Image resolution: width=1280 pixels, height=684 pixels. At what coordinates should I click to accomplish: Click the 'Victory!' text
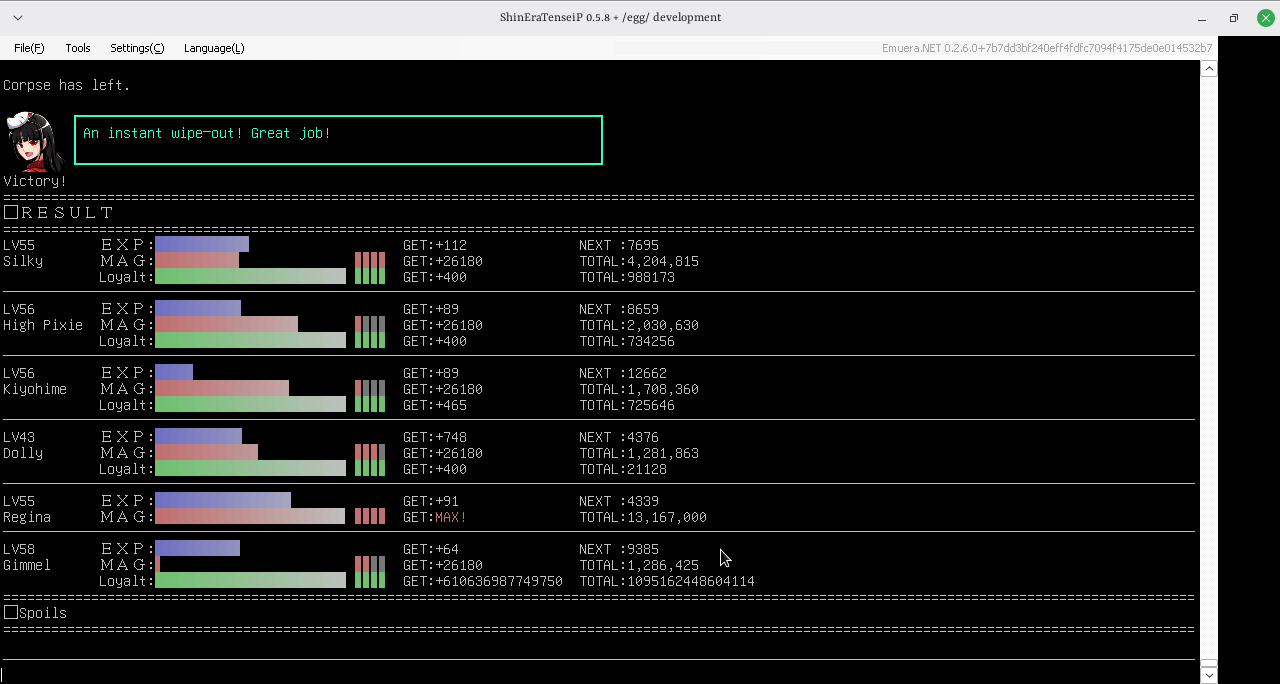click(x=35, y=181)
